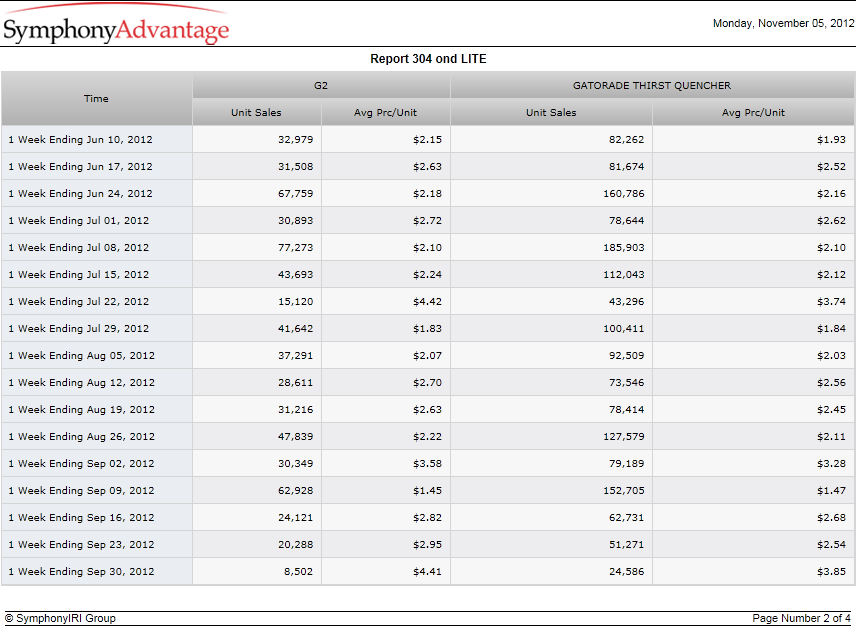
Task: Click G2 average price $1.45
Action: pyautogui.click(x=427, y=491)
